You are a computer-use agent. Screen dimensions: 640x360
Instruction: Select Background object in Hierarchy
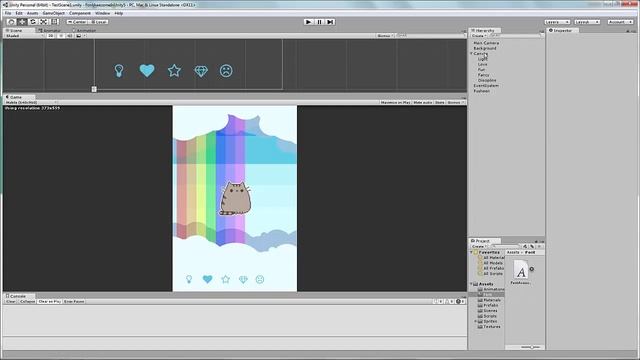(485, 48)
